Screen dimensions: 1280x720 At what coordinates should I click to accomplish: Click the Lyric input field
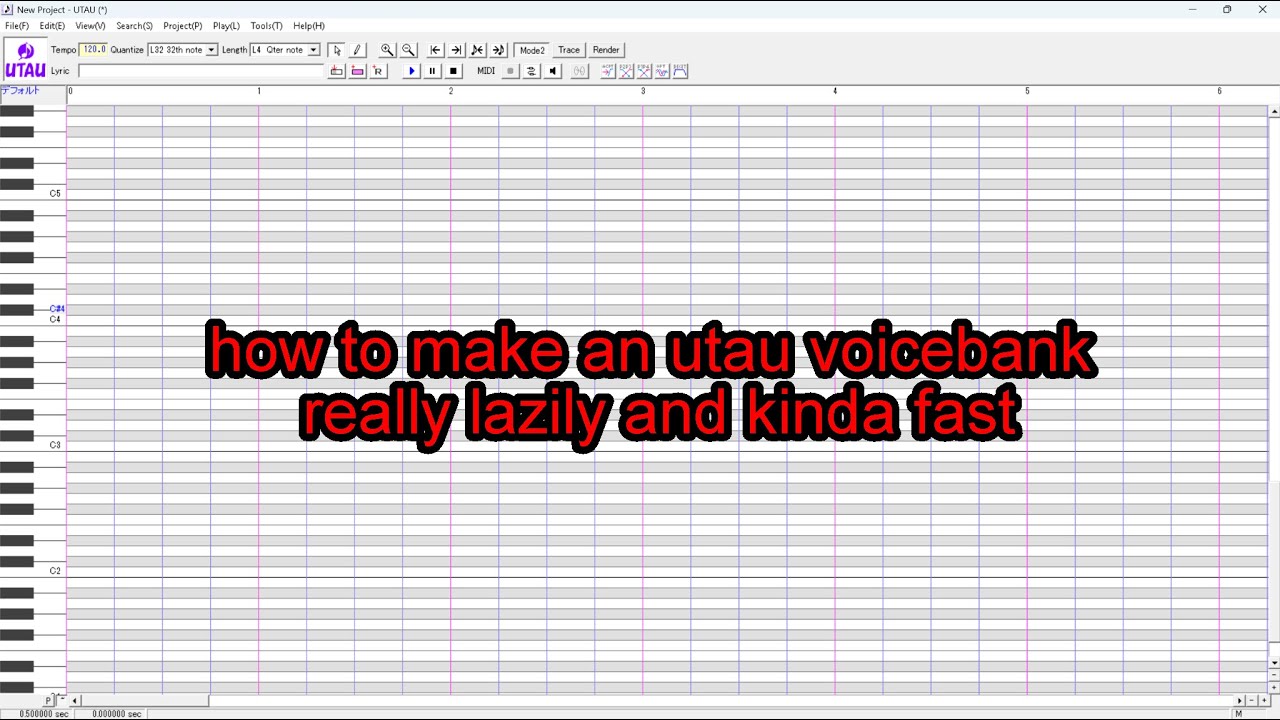(x=201, y=71)
